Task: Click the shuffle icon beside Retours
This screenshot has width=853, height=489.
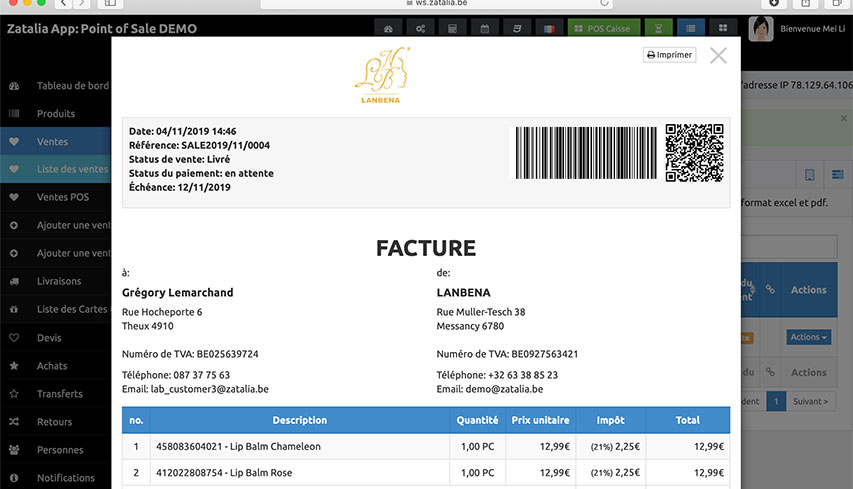Action: click(14, 422)
